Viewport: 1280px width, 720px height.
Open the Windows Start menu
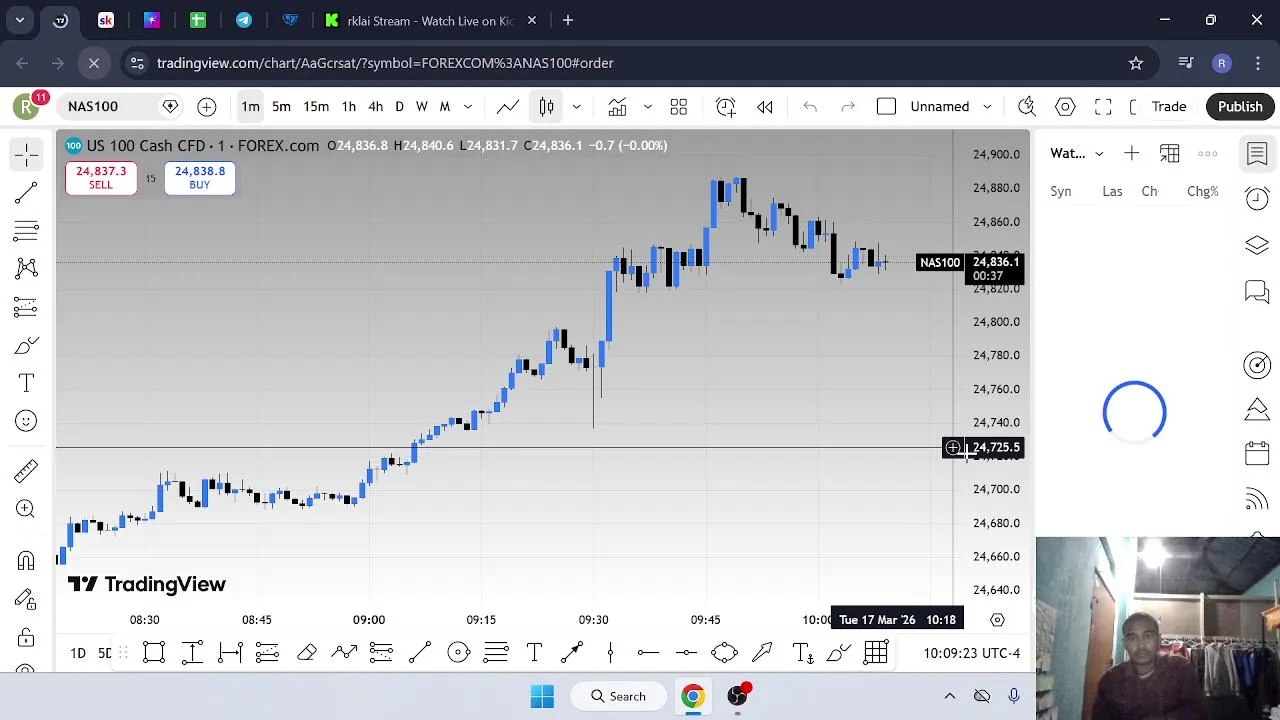(x=542, y=696)
